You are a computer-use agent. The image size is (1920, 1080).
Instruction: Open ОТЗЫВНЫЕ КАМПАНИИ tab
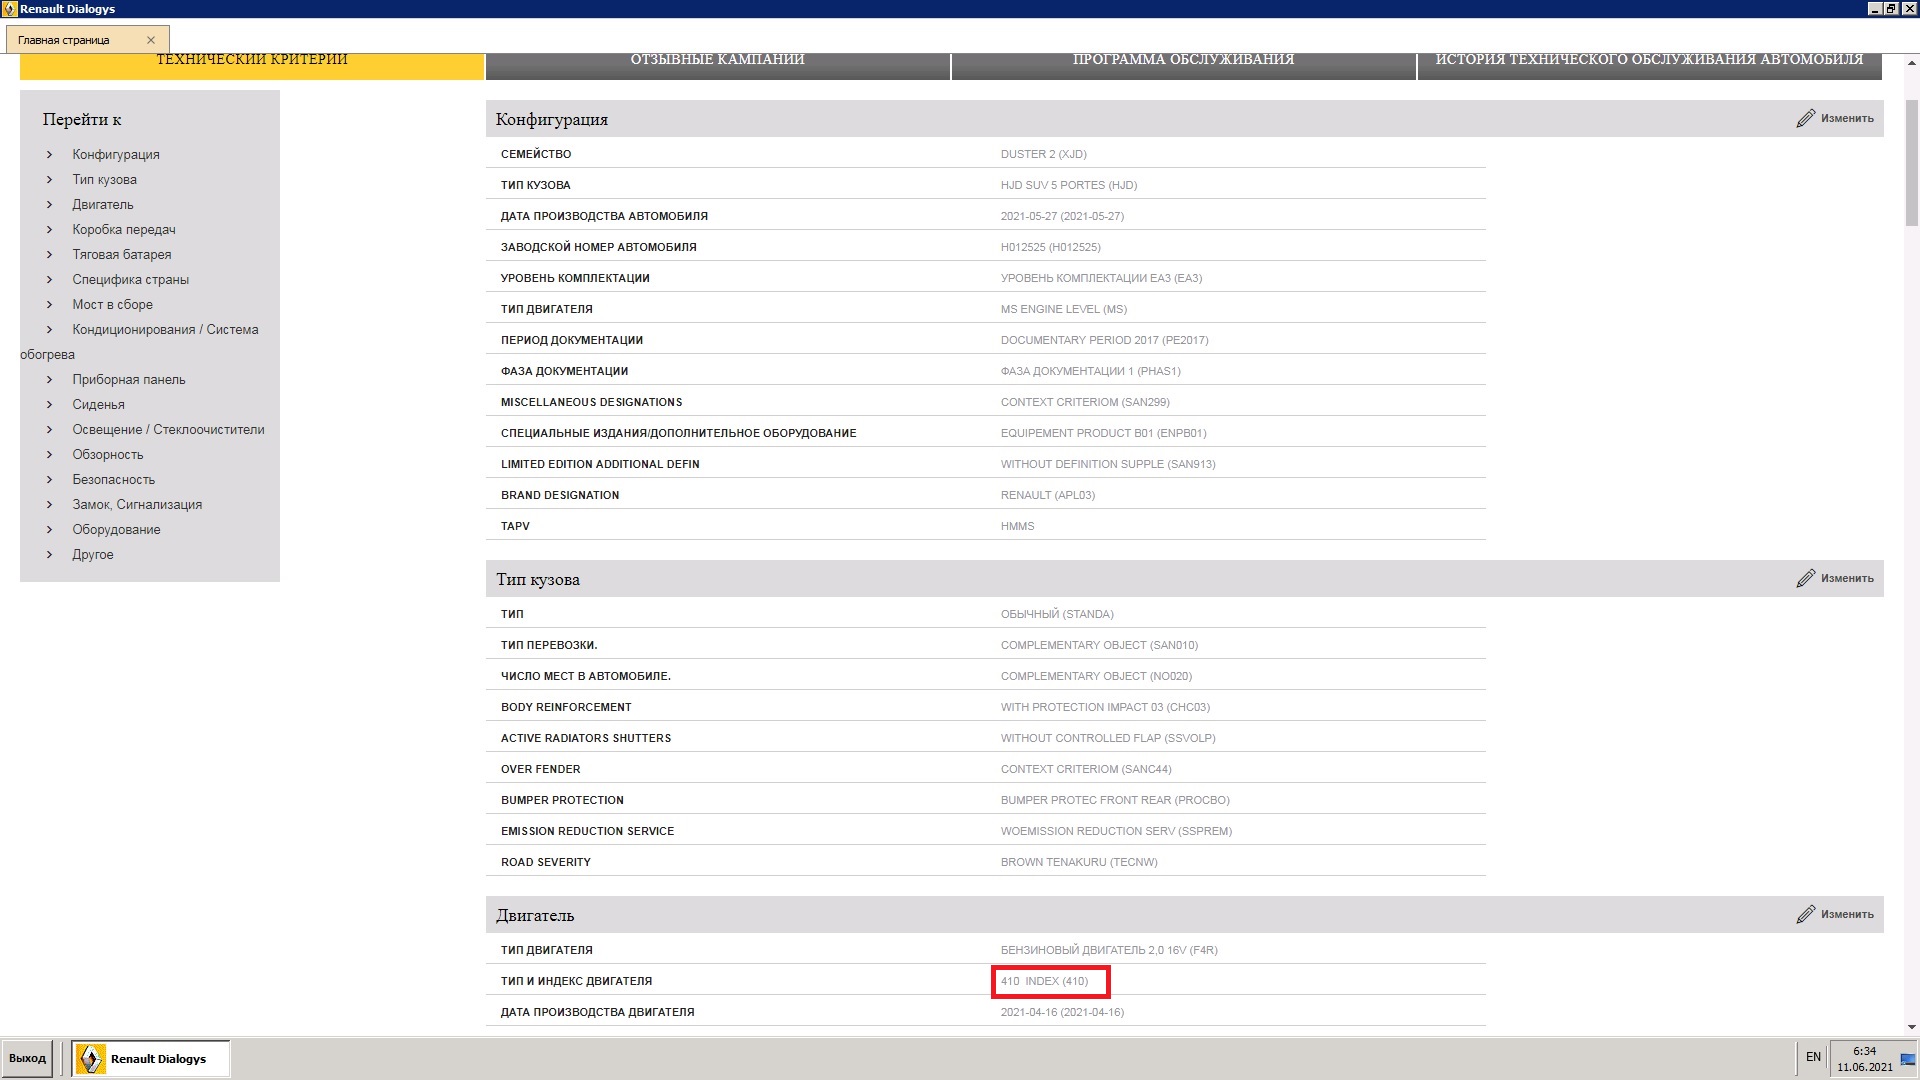pos(717,65)
